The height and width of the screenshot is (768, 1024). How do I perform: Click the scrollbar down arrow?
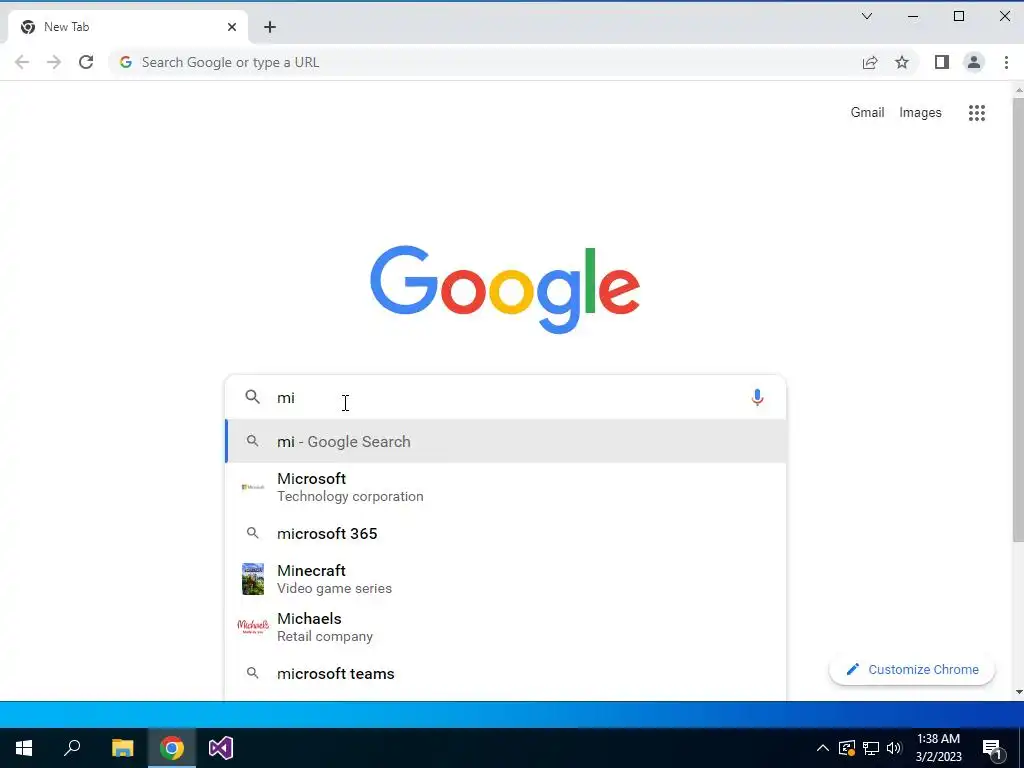pyautogui.click(x=1018, y=692)
